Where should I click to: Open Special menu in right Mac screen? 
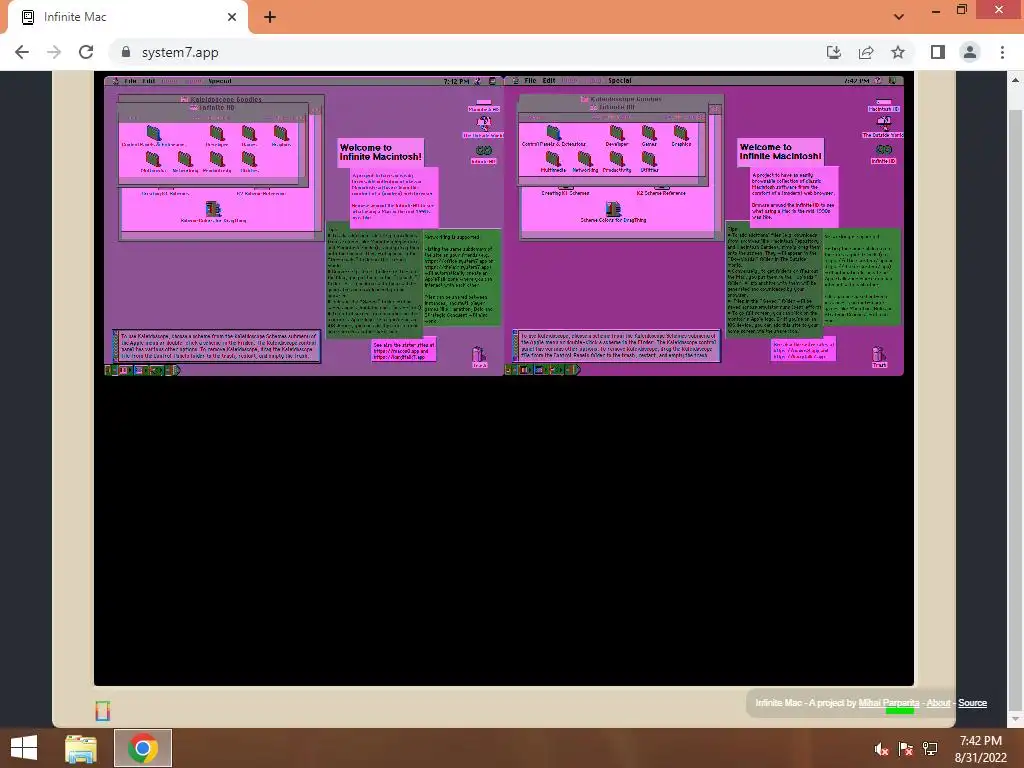tap(620, 80)
